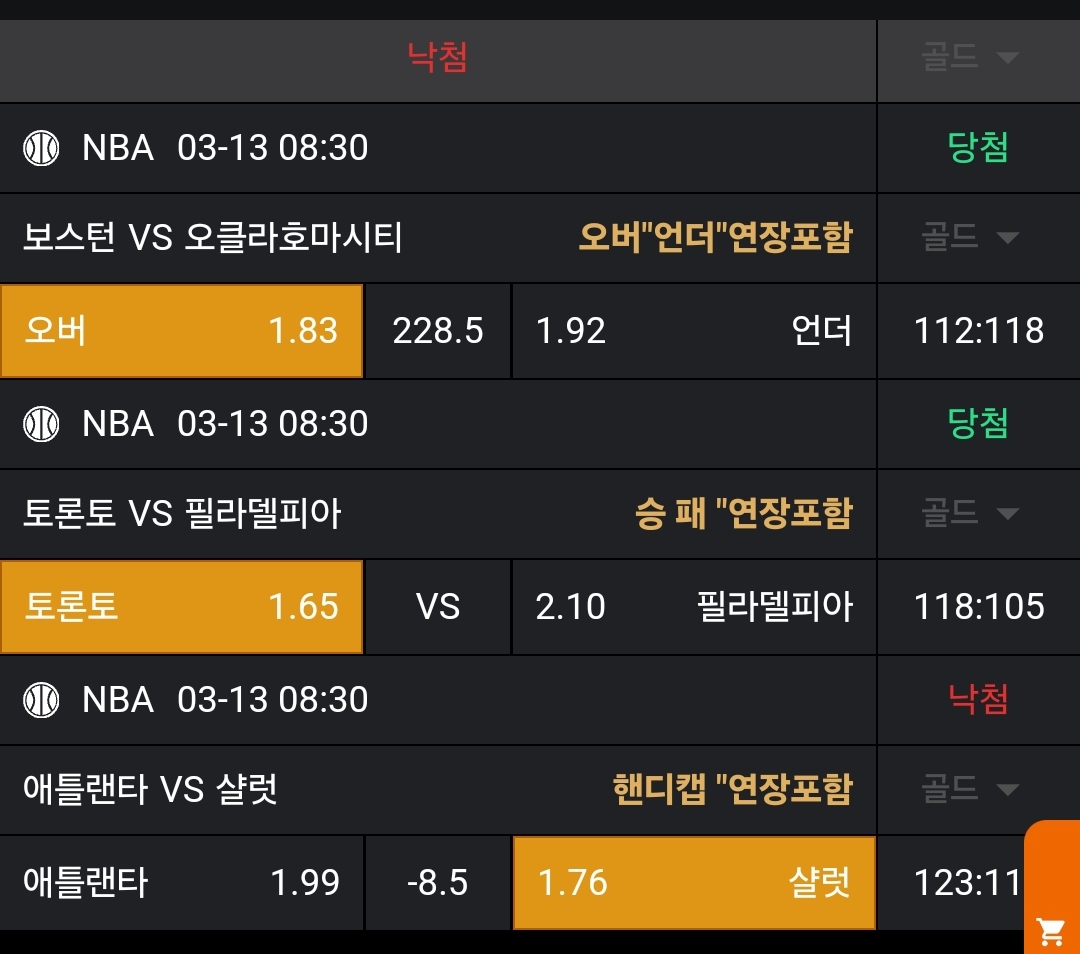Open the 보스턴 VS 오클라호마시티 match title
Screen dimensions: 1080x954
coord(212,238)
